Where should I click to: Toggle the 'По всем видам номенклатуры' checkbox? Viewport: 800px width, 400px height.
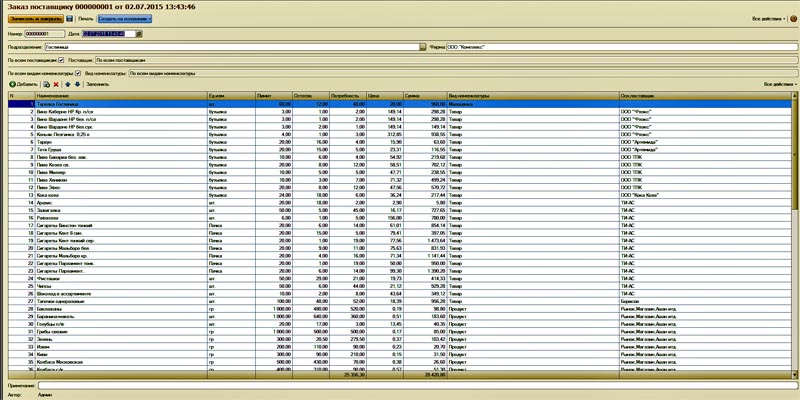pyautogui.click(x=77, y=73)
